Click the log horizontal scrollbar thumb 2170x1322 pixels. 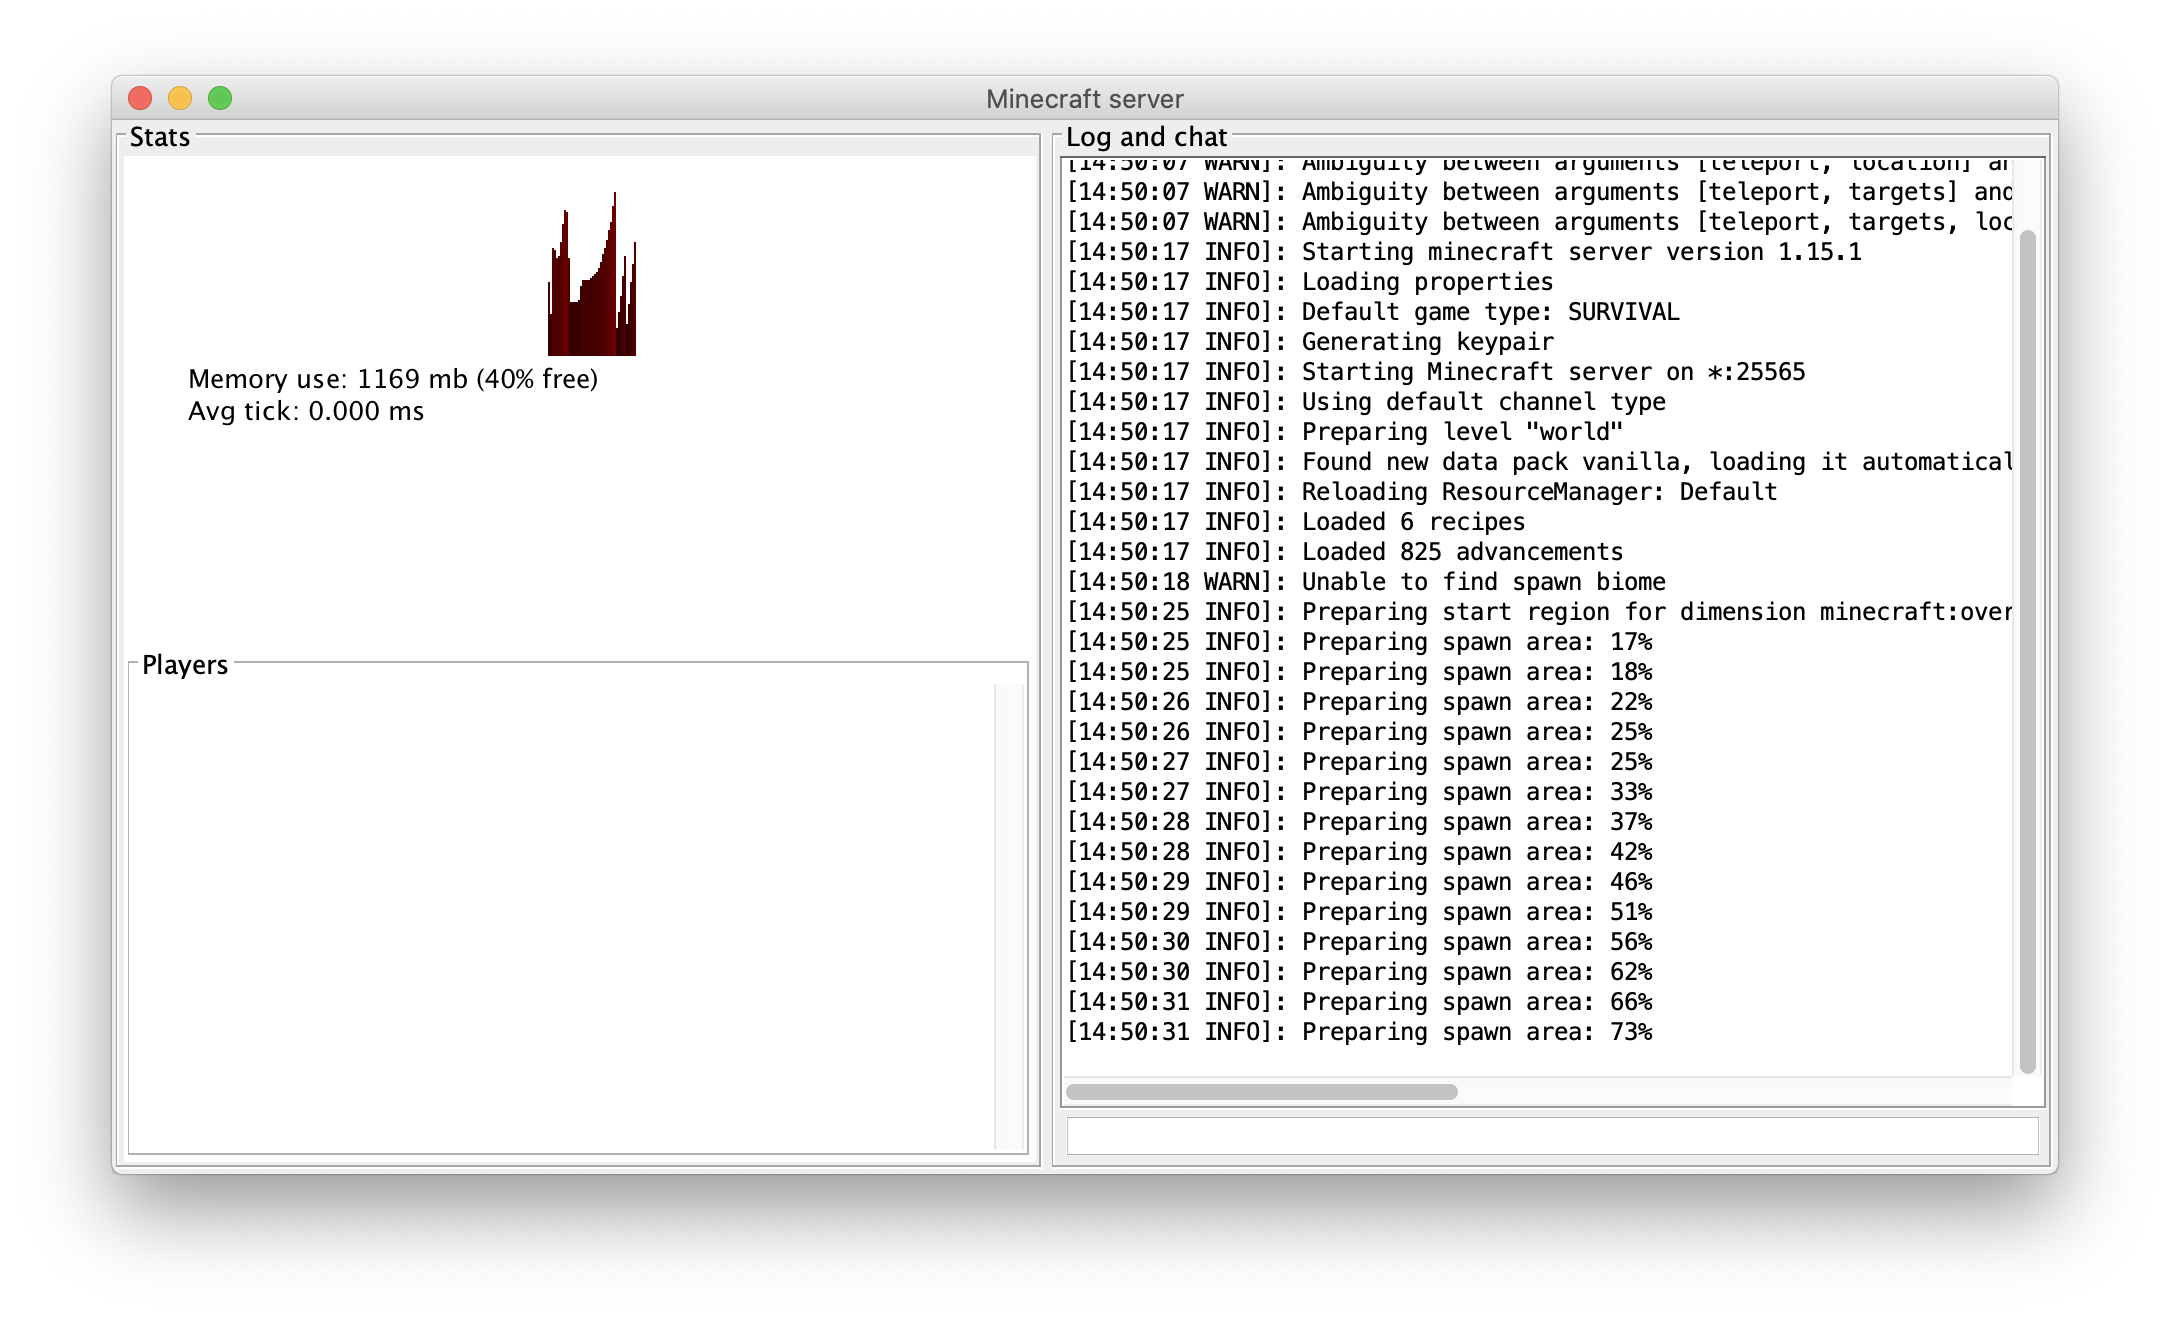point(1262,1091)
